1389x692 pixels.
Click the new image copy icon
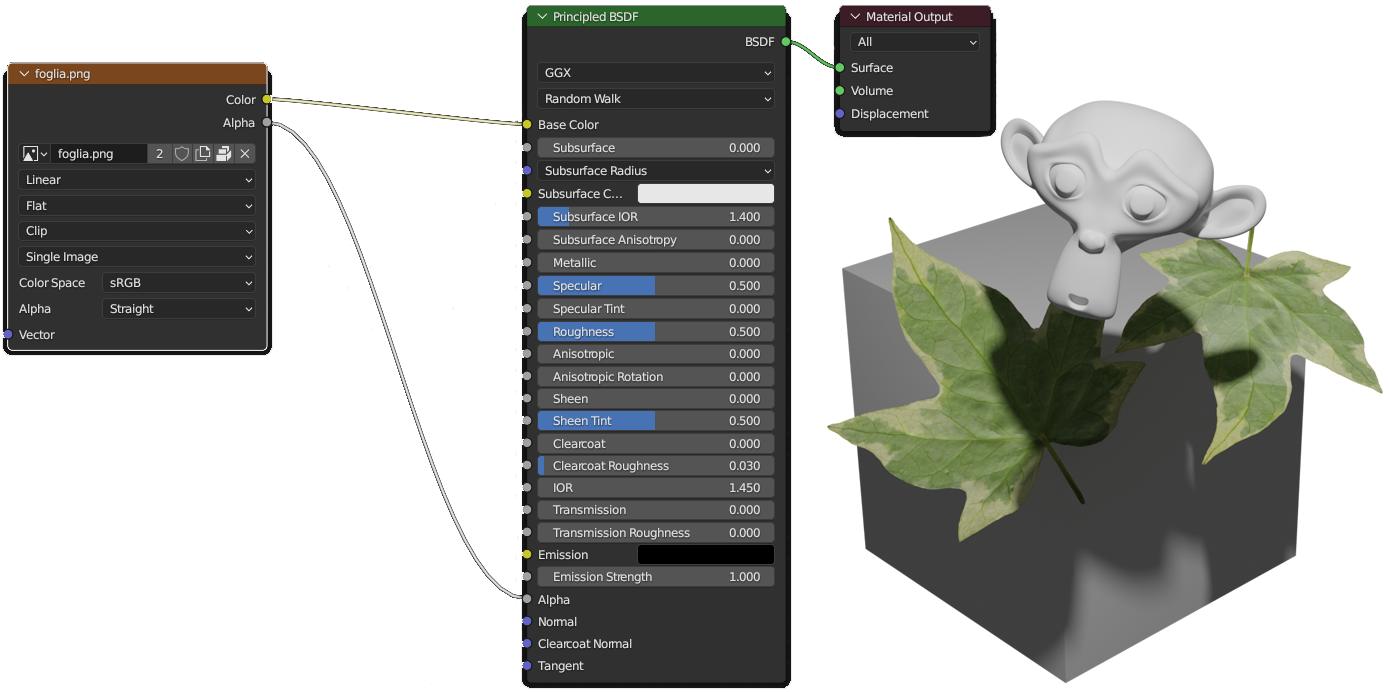click(x=203, y=154)
